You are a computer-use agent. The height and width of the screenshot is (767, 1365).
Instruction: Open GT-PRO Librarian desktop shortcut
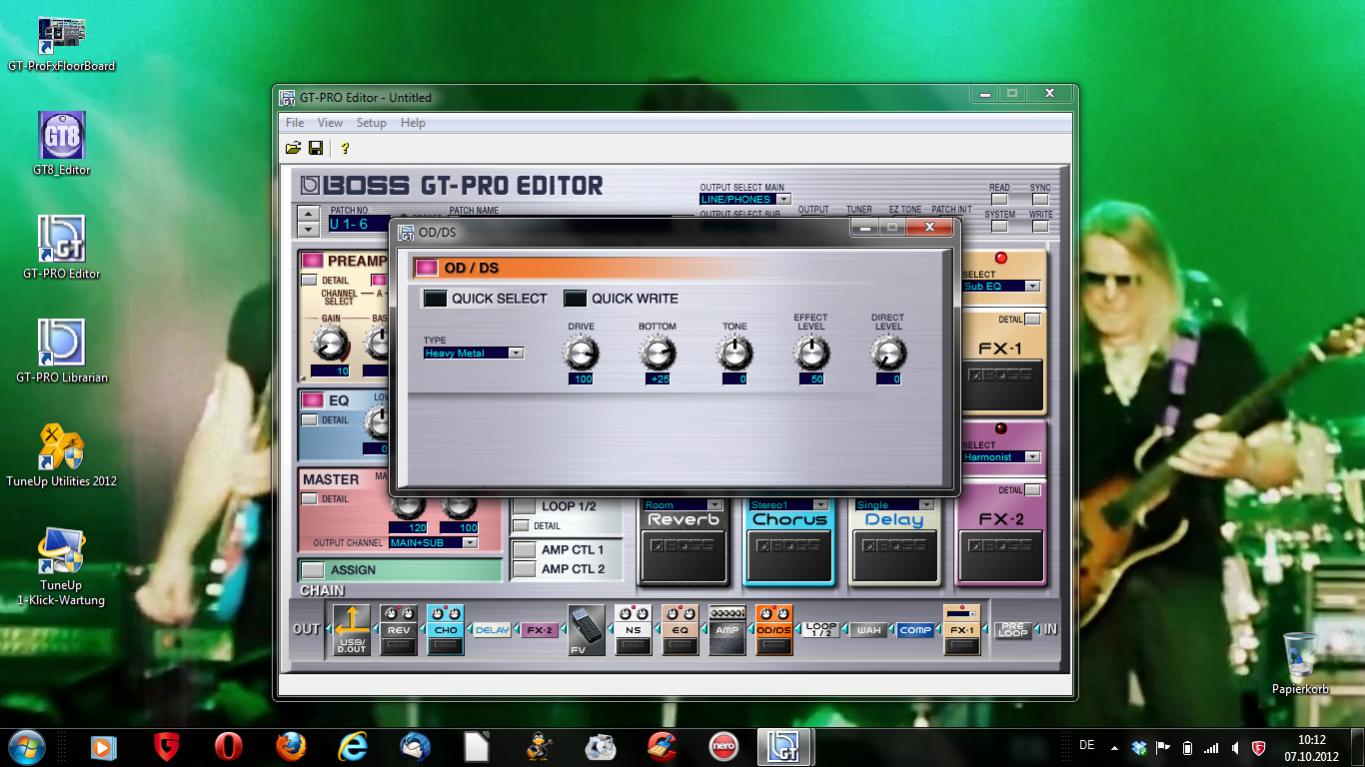click(61, 352)
